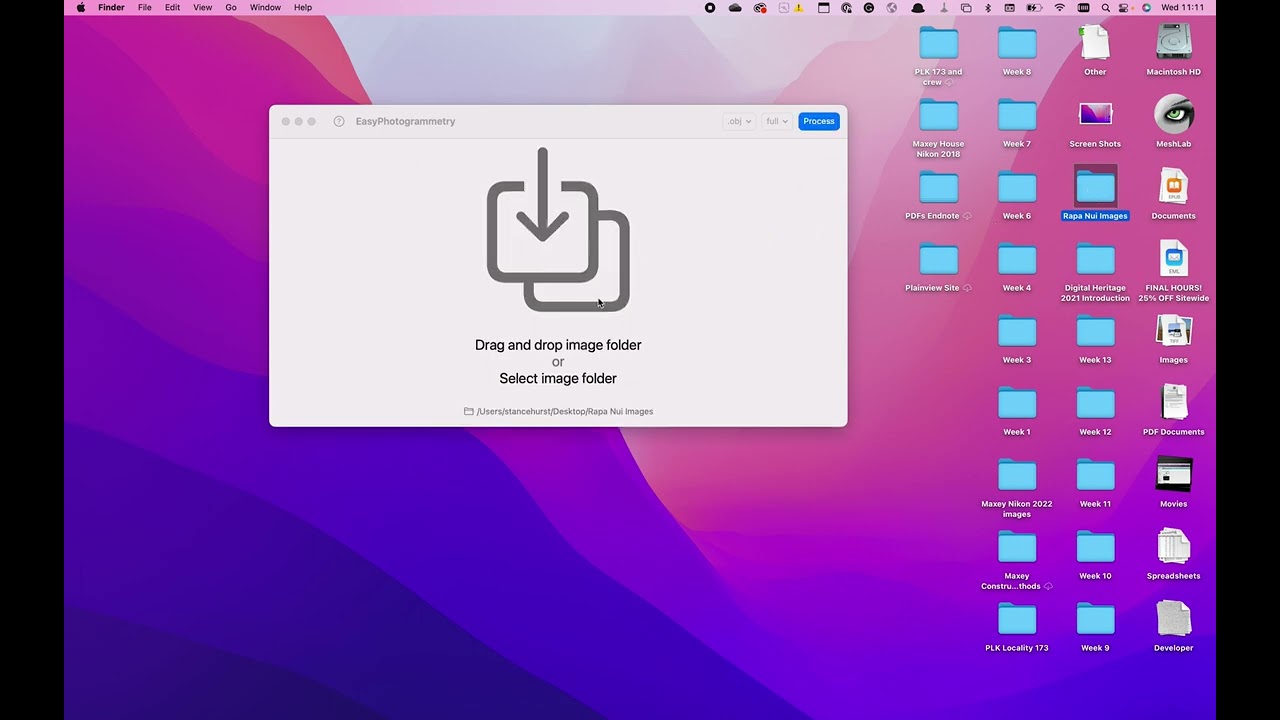
Task: Click the battery icon in menu bar
Action: pyautogui.click(x=1034, y=7)
